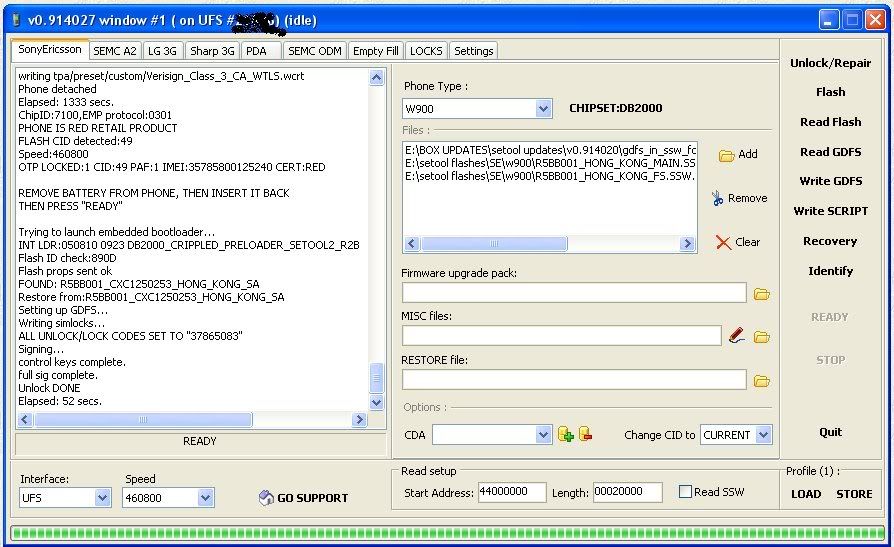Click the Read GDFS button
Screen dimensions: 894x547
click(830, 152)
